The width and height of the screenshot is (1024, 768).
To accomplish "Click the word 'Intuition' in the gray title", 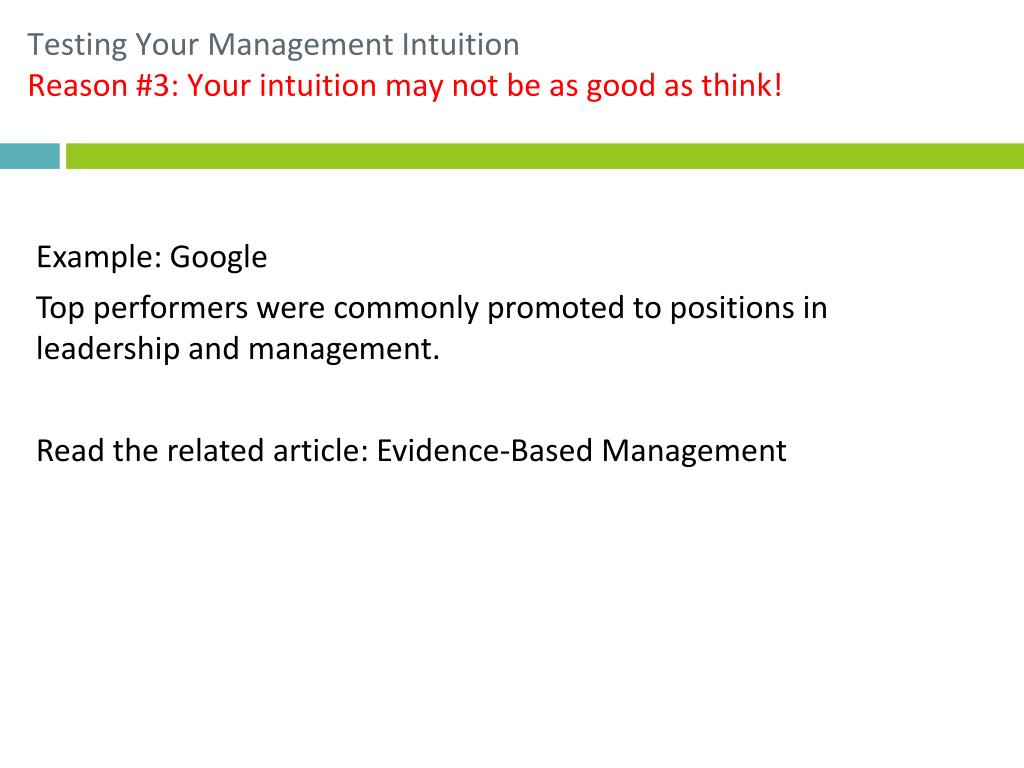I will tap(460, 46).
